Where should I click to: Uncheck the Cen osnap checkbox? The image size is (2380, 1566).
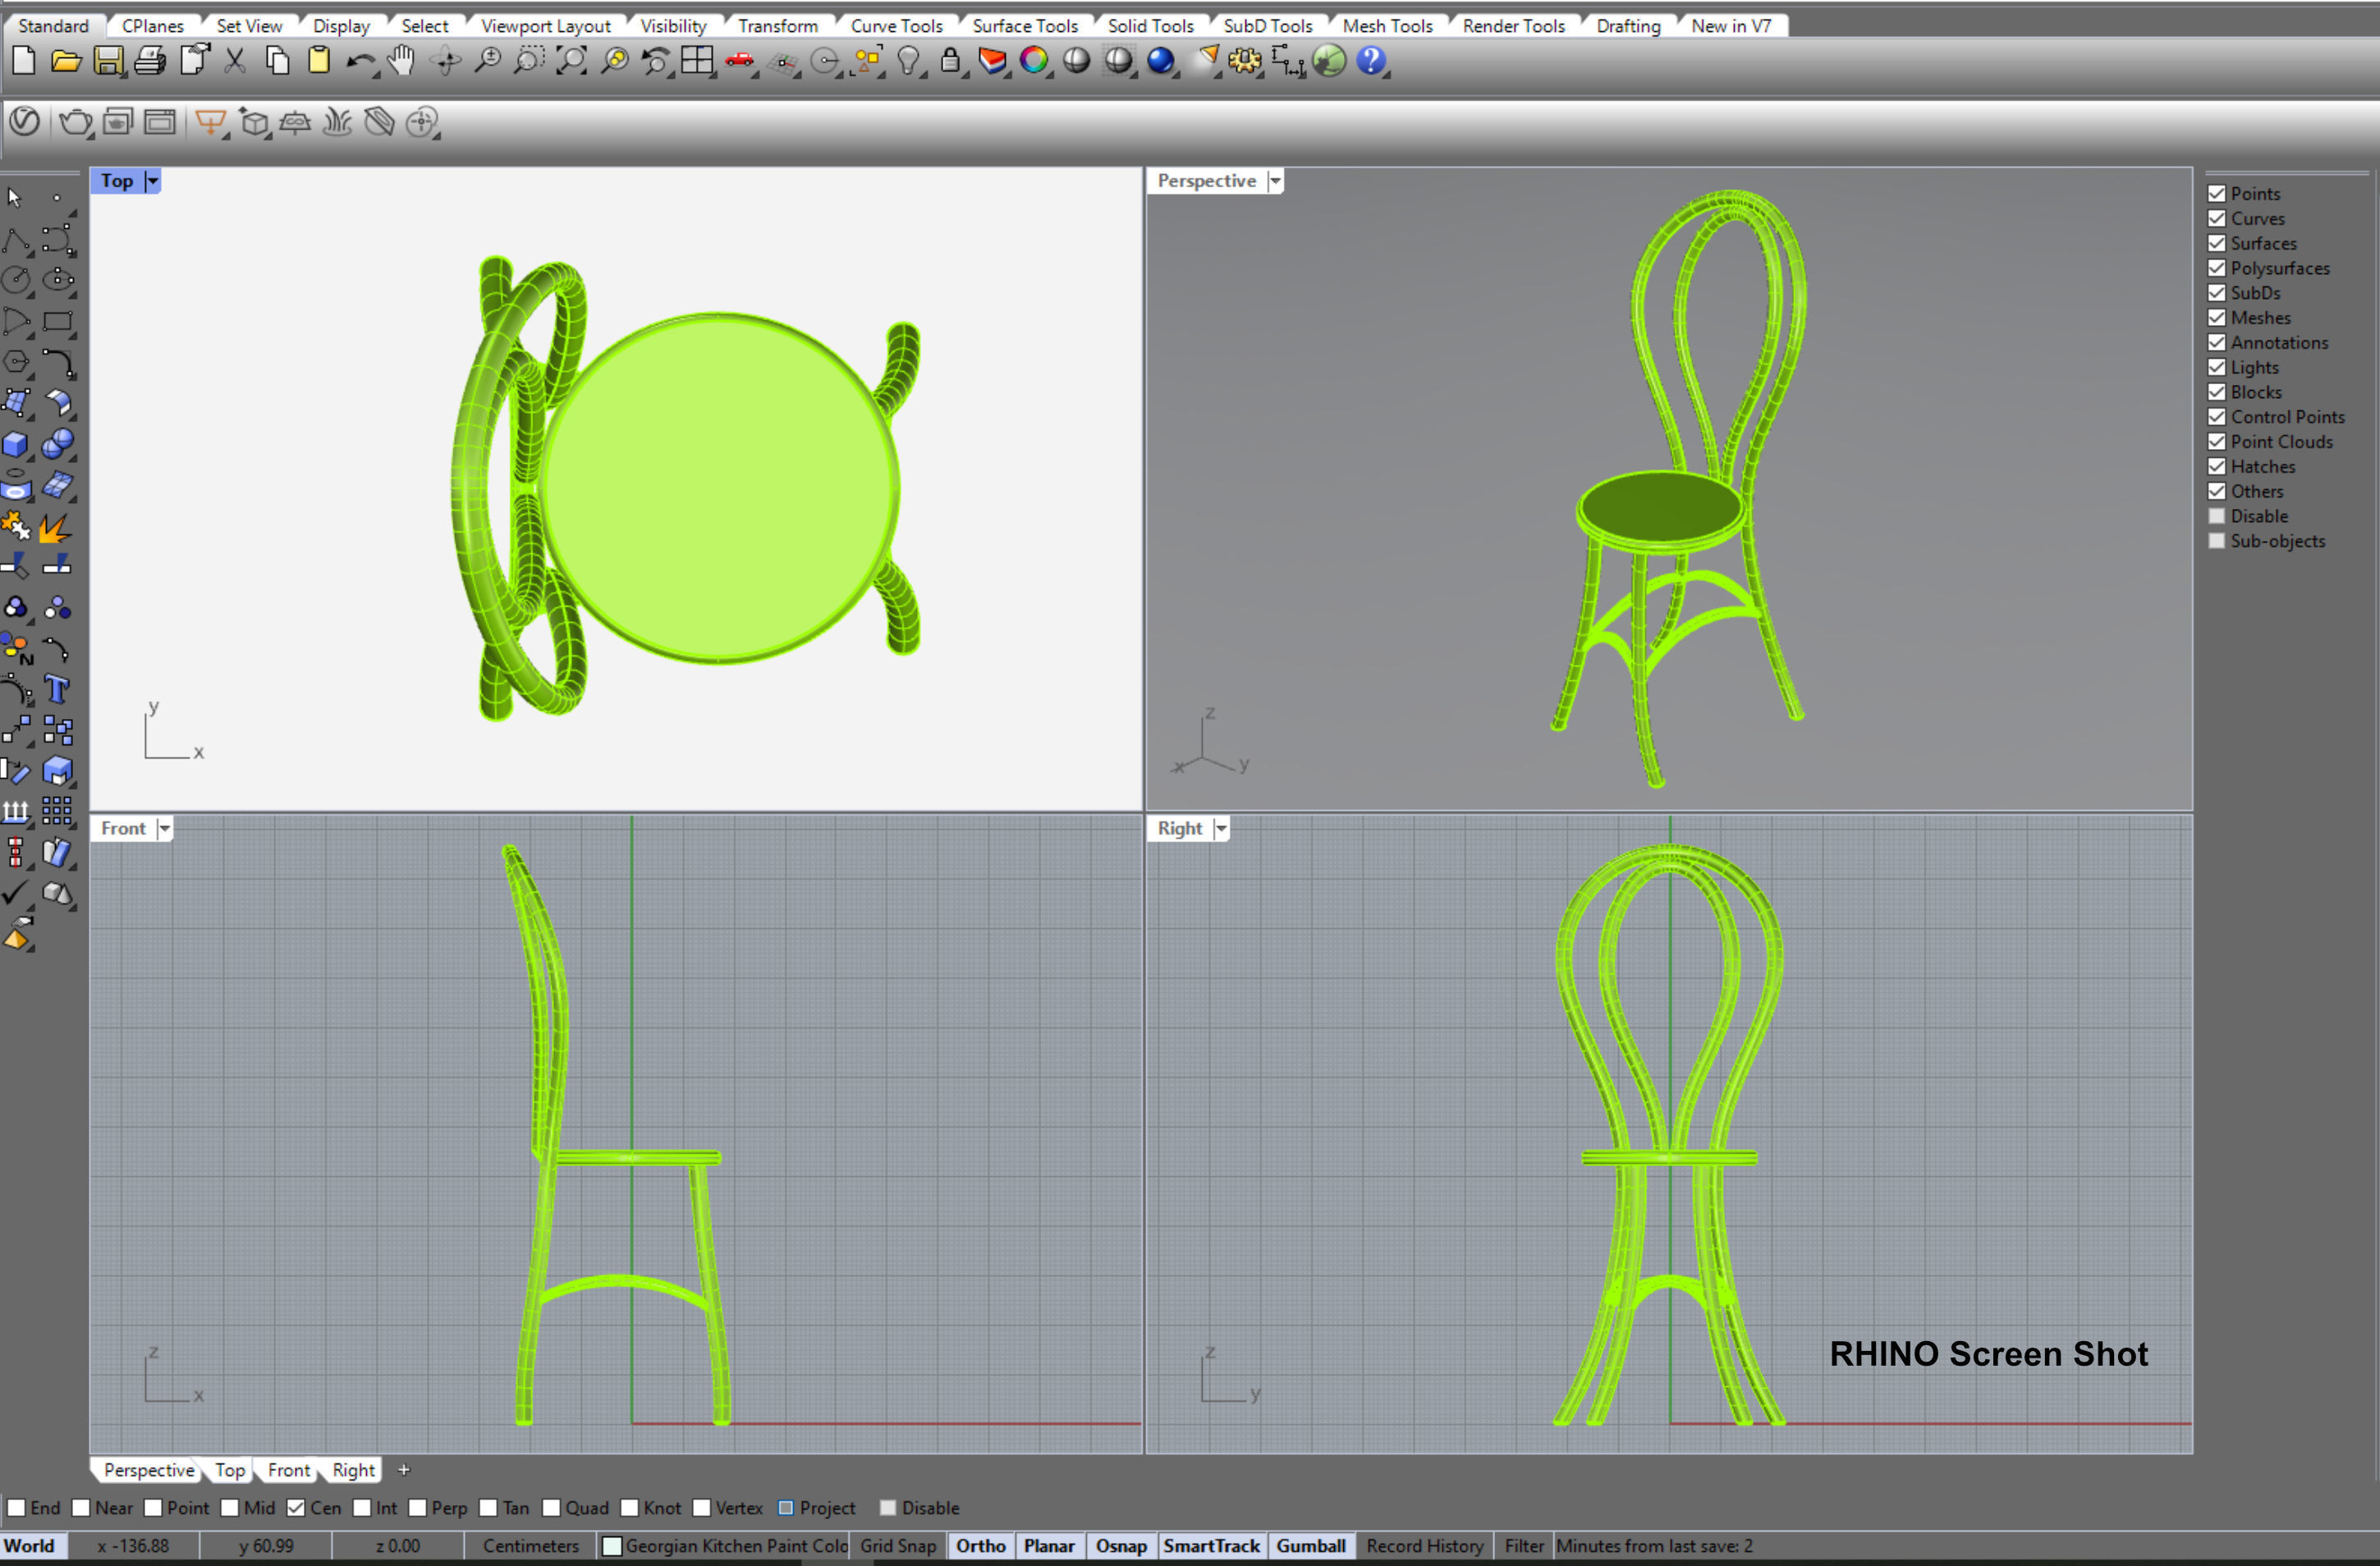296,1507
